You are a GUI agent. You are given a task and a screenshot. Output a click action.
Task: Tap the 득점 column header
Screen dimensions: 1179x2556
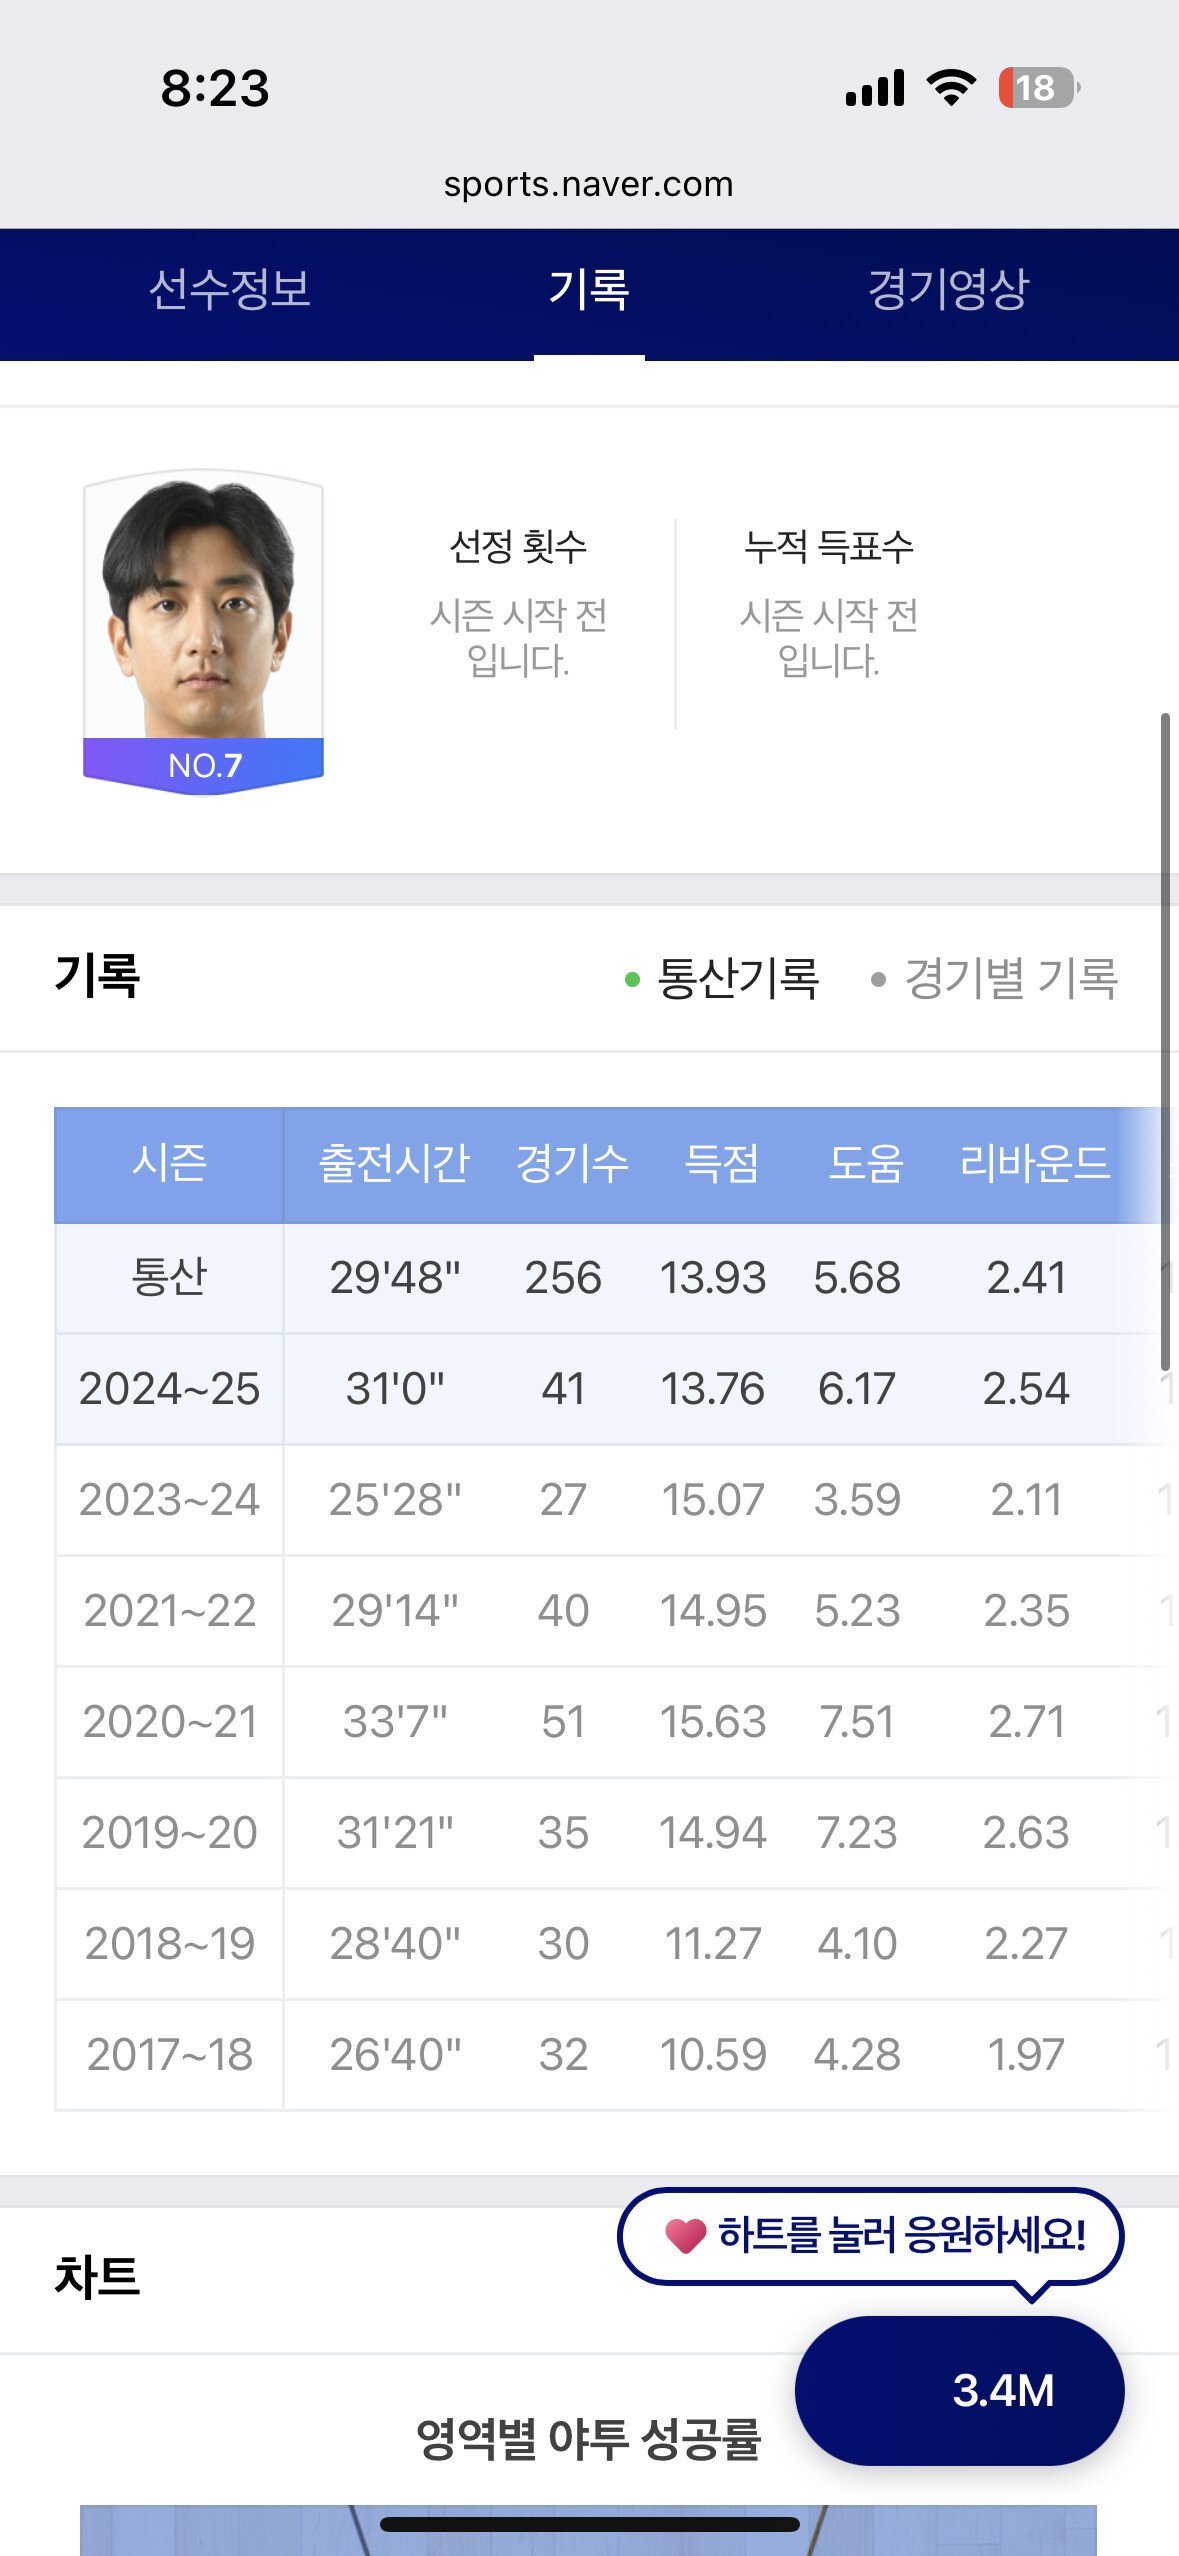[721, 1164]
